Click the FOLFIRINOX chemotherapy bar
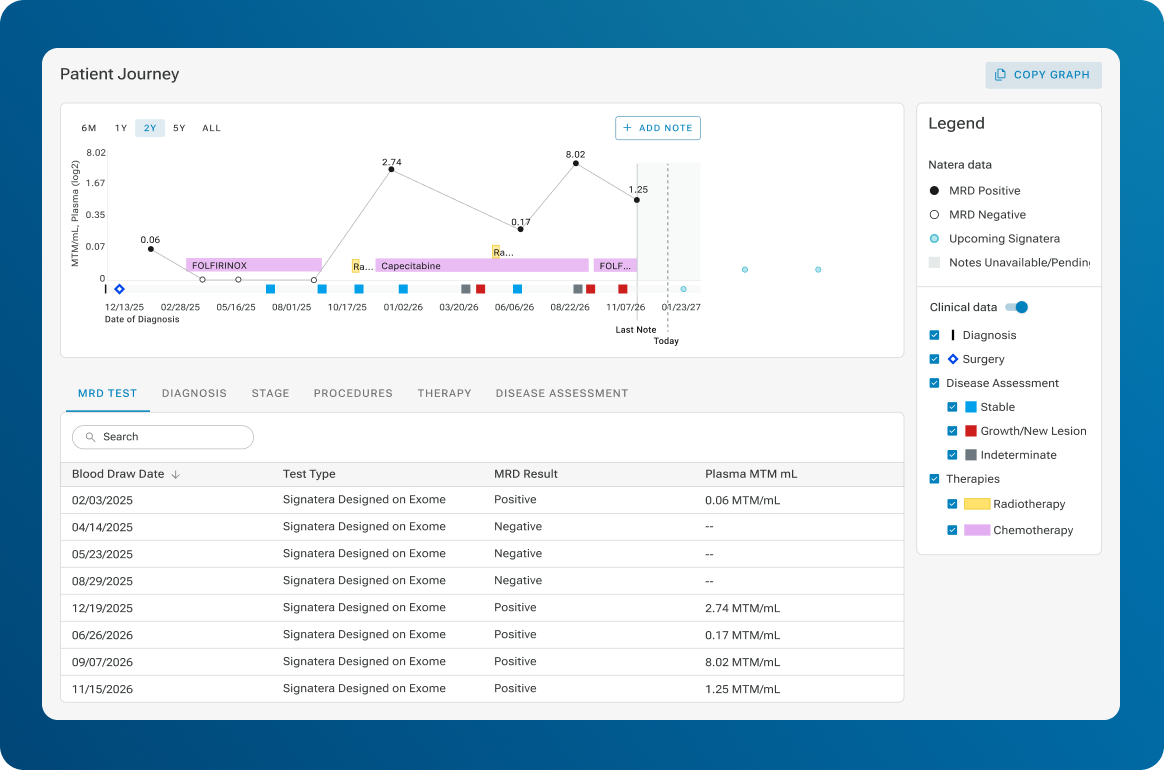 254,265
